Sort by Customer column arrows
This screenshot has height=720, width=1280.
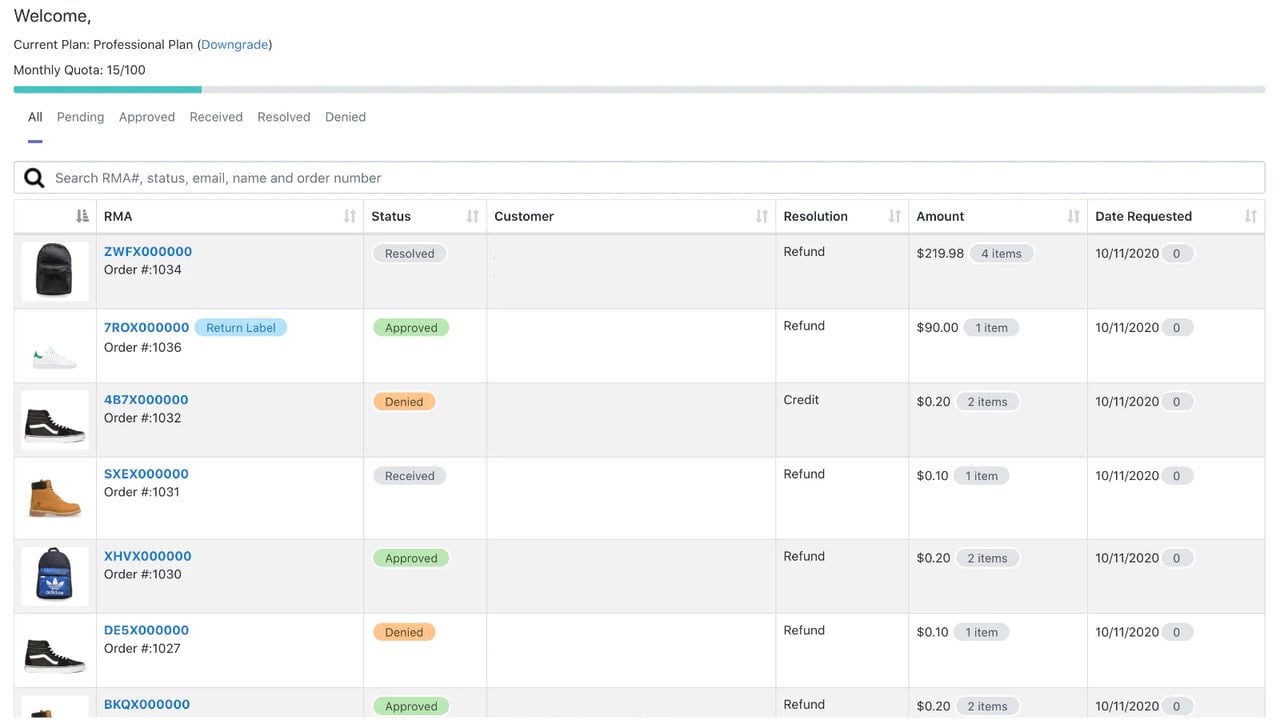click(x=762, y=216)
